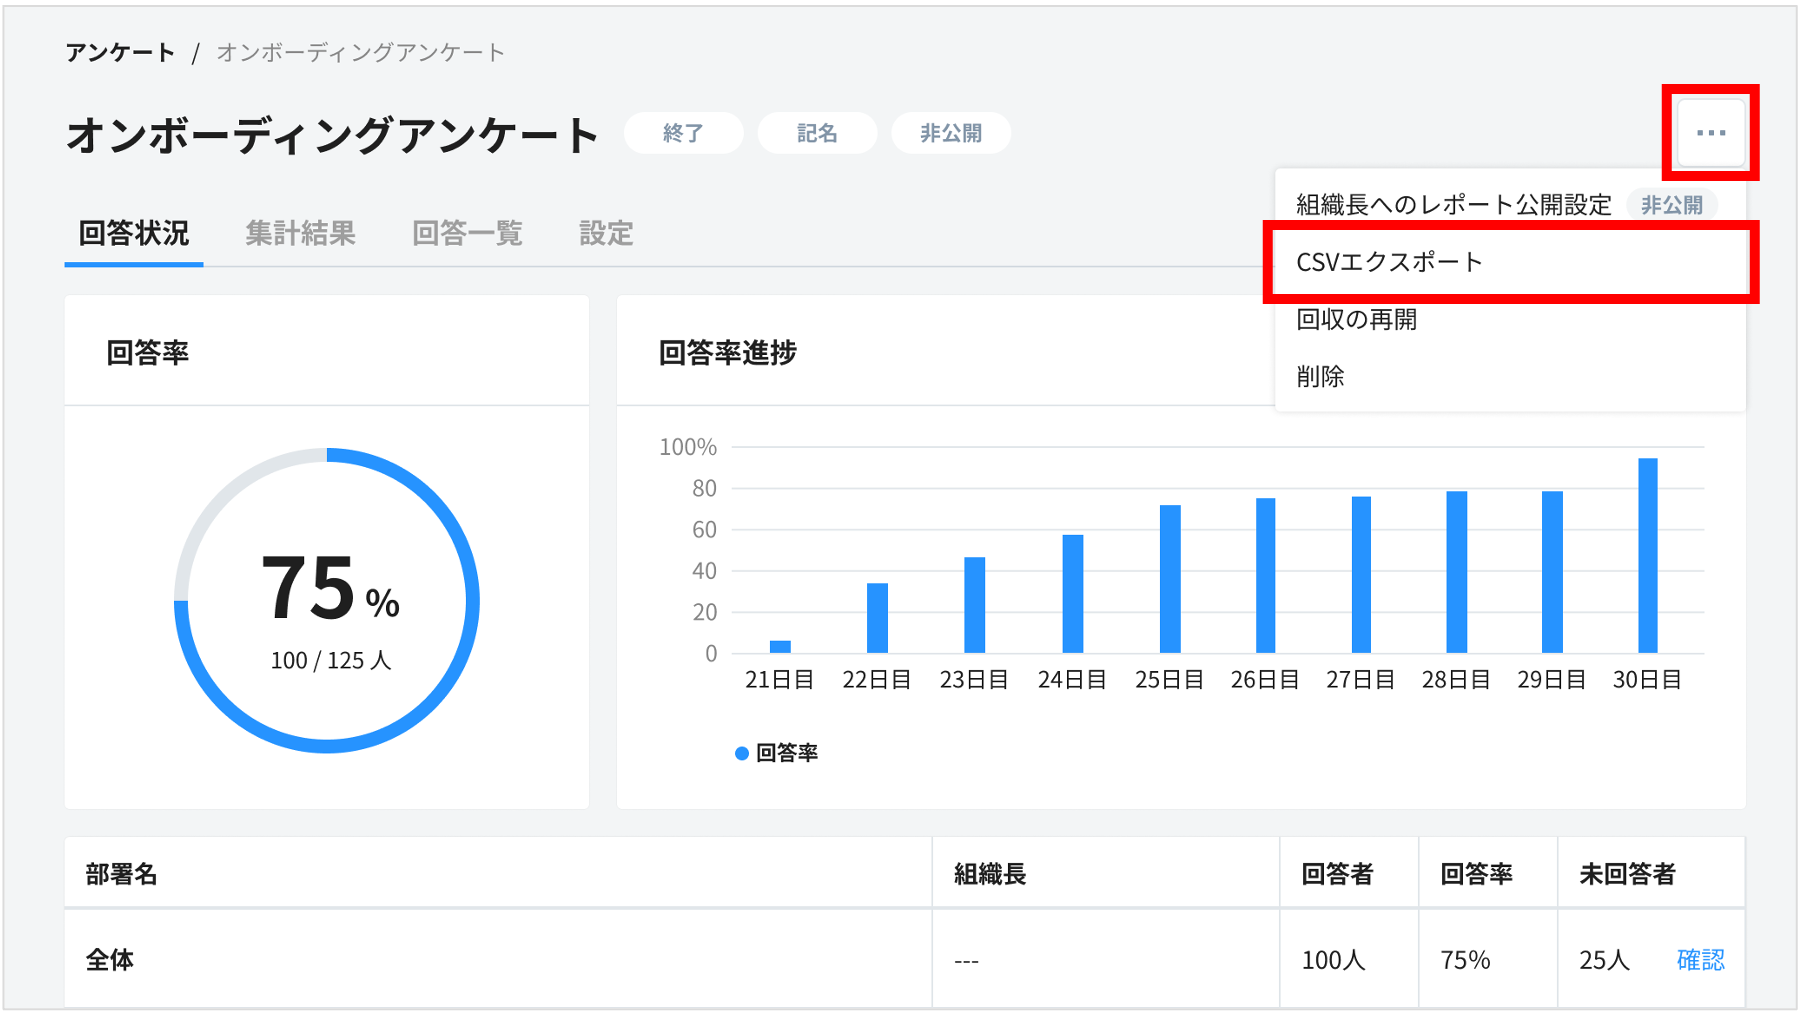Click the アンケート breadcrumb link
This screenshot has height=1012, width=1801.
(117, 52)
